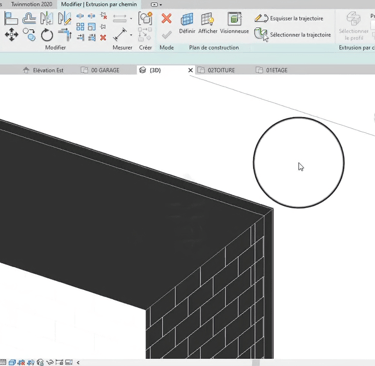Select the Split Element tool

(80, 16)
